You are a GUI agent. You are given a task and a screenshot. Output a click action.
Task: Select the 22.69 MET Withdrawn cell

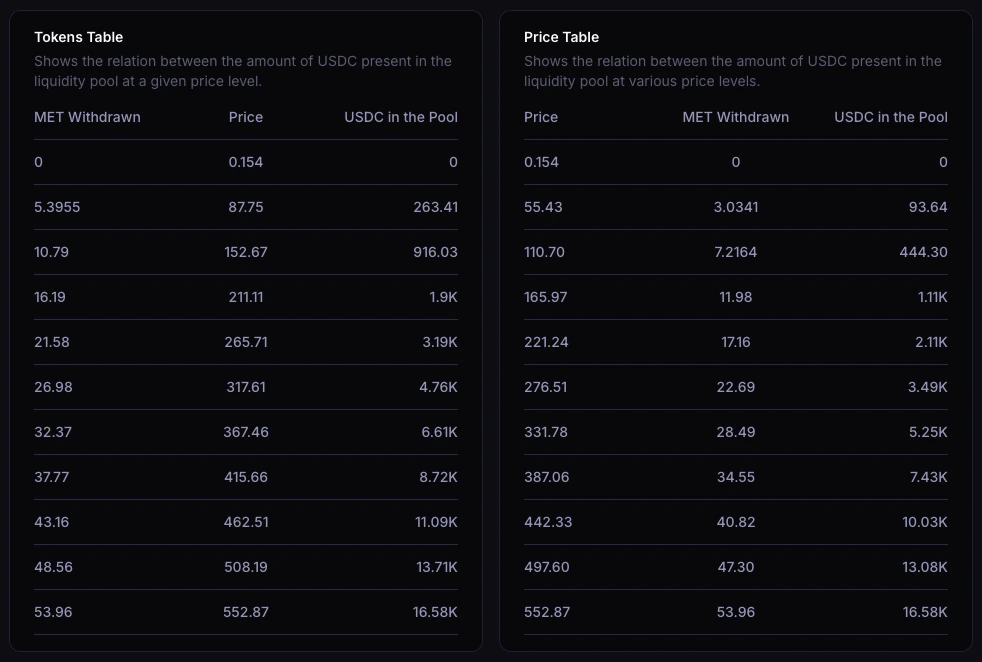[x=735, y=388]
